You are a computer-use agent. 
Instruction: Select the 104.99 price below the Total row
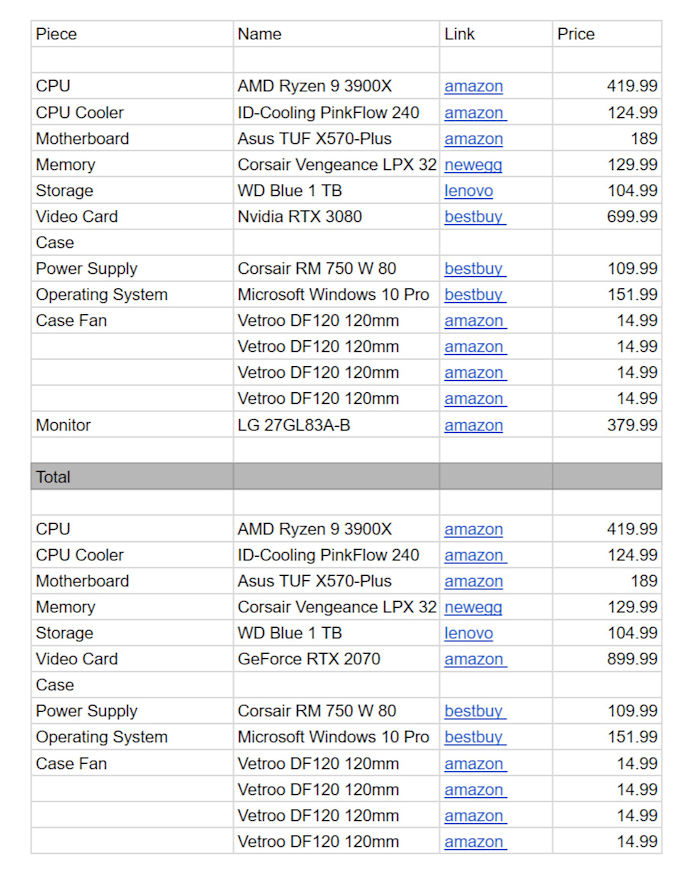click(607, 633)
